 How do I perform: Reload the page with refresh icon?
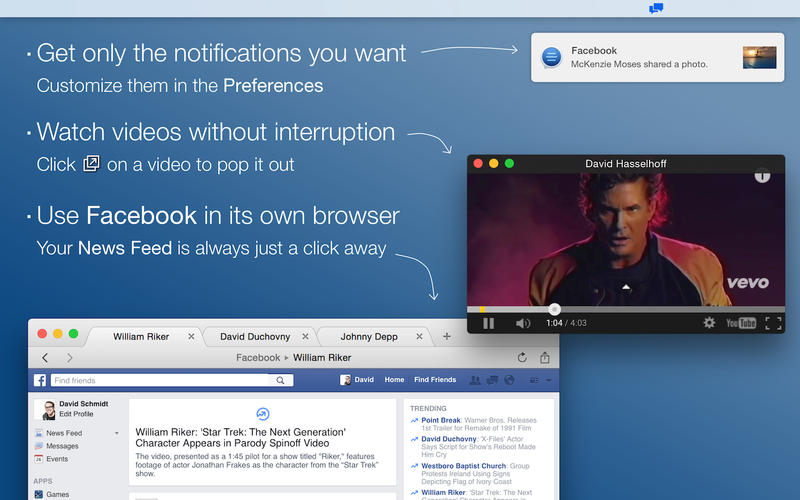click(x=522, y=357)
